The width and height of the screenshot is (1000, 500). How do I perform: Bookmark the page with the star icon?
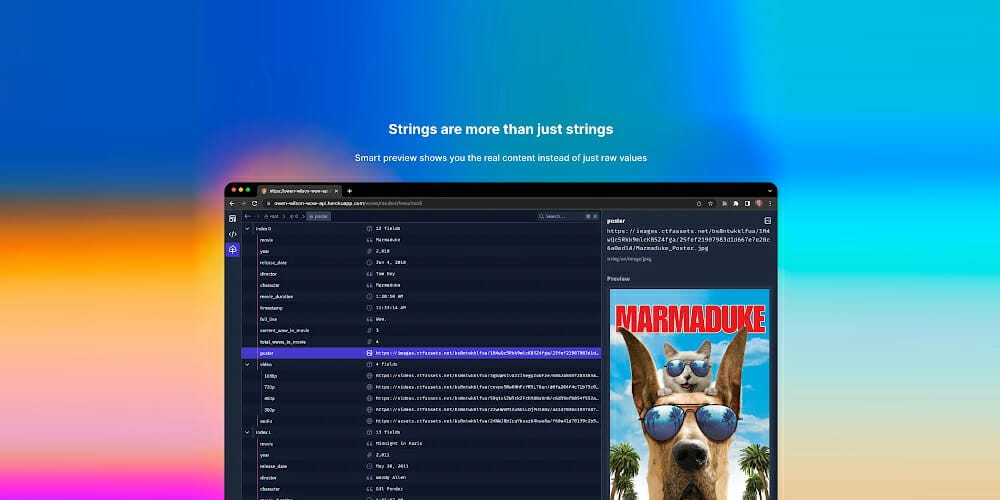(x=710, y=203)
